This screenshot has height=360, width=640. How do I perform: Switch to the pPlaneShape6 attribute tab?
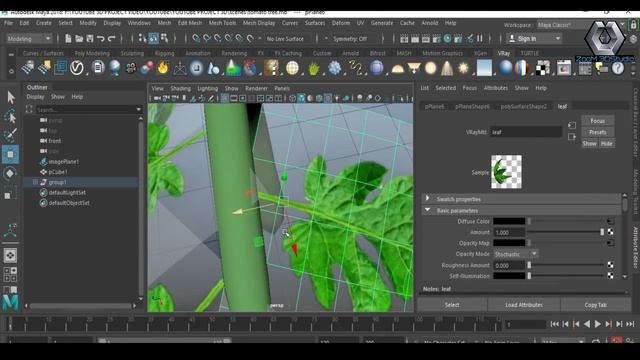pyautogui.click(x=472, y=107)
